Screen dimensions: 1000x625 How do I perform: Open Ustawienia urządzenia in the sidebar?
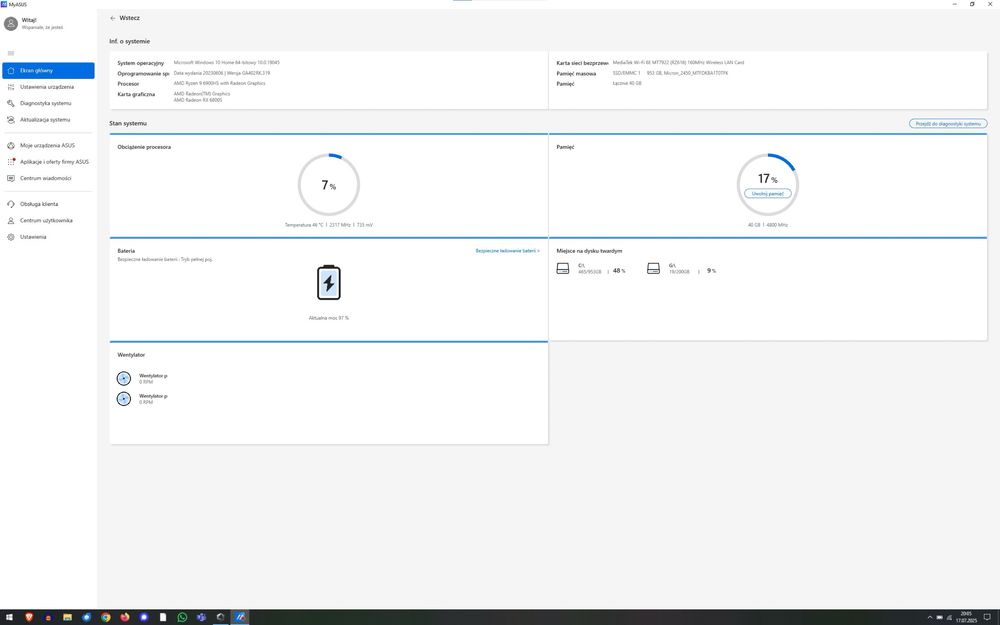point(48,87)
